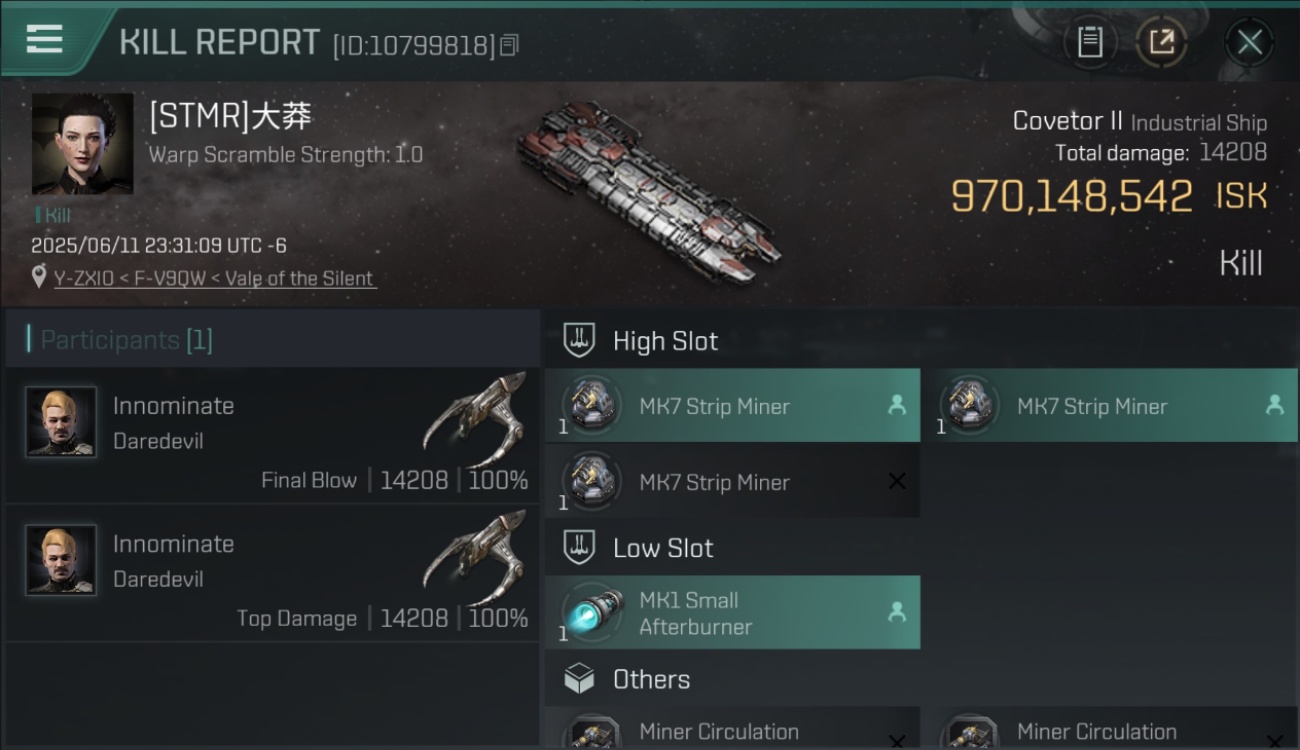
Task: Copy the kill report ID
Action: click(x=509, y=45)
